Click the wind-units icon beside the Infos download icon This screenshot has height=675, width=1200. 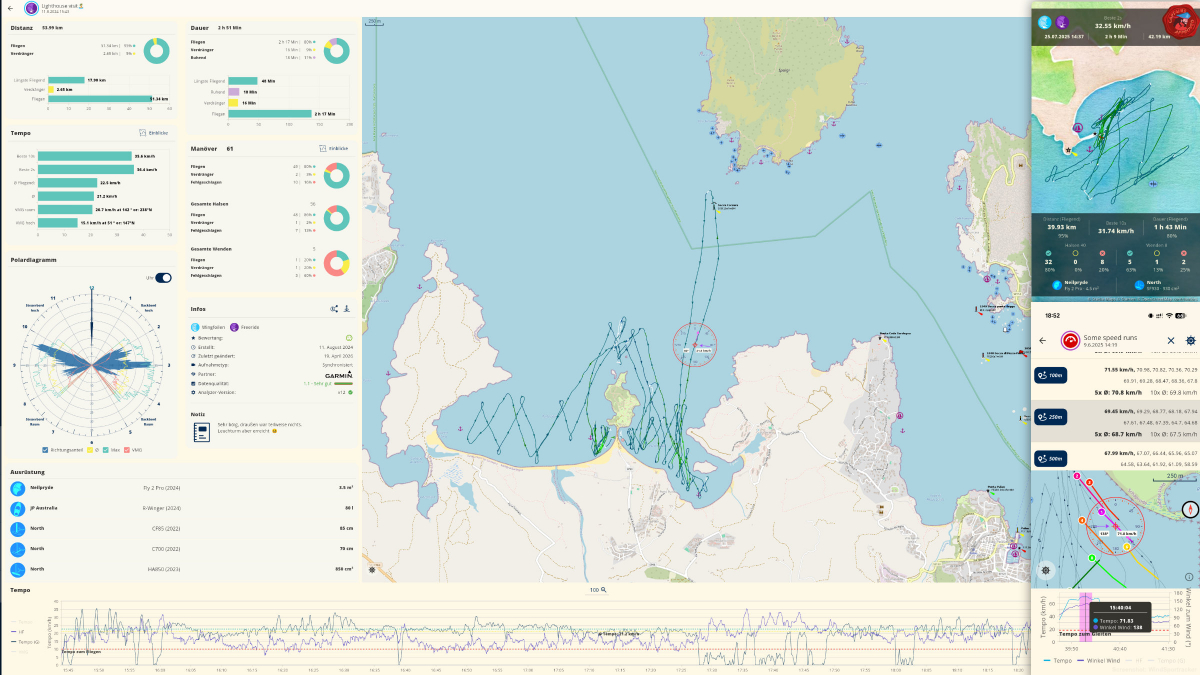tap(333, 309)
